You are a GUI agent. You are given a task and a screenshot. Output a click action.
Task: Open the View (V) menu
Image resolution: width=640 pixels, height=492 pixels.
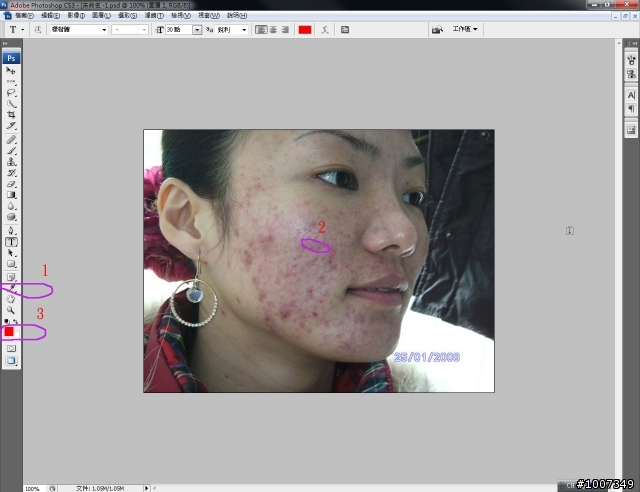(x=181, y=16)
